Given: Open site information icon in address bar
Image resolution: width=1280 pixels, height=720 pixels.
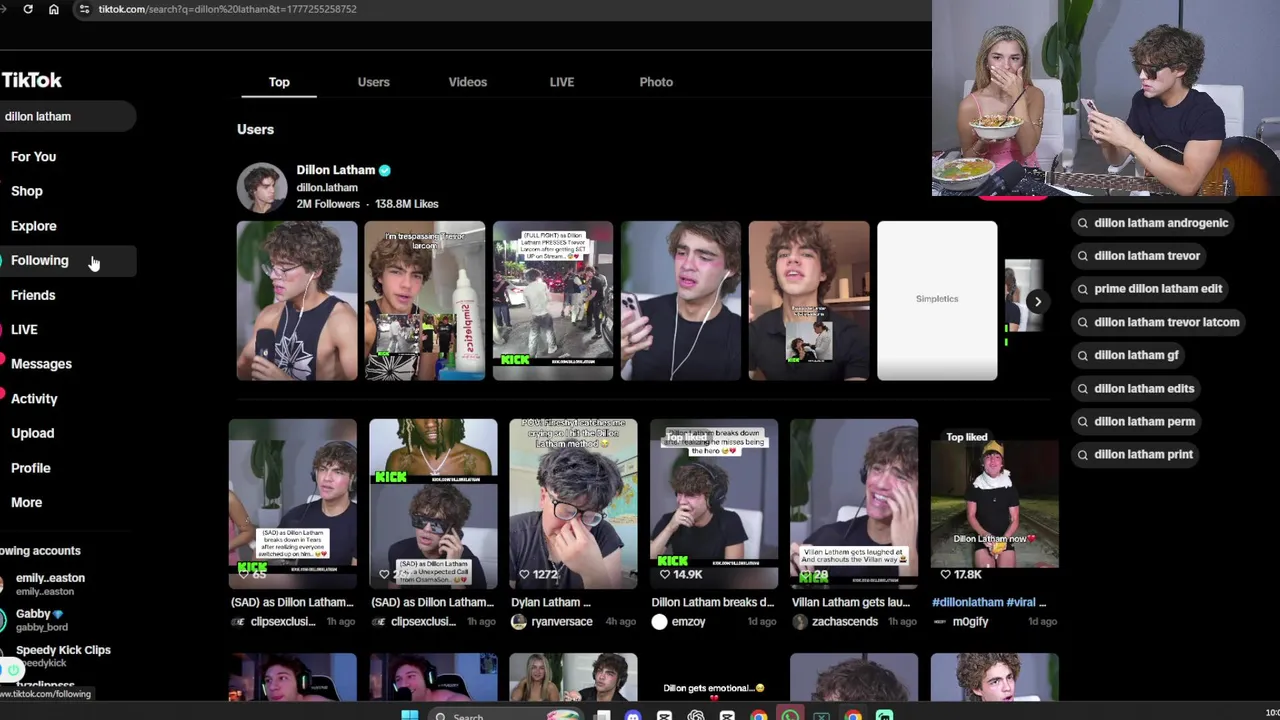Looking at the screenshot, I should [84, 9].
